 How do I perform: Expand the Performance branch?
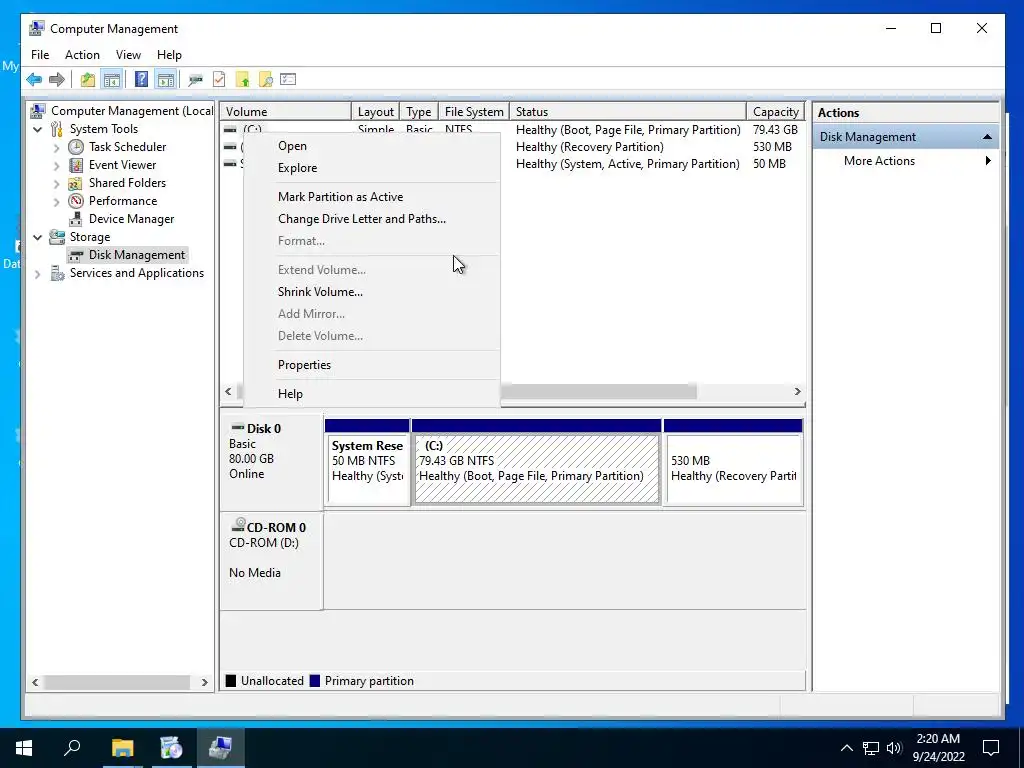click(x=57, y=202)
